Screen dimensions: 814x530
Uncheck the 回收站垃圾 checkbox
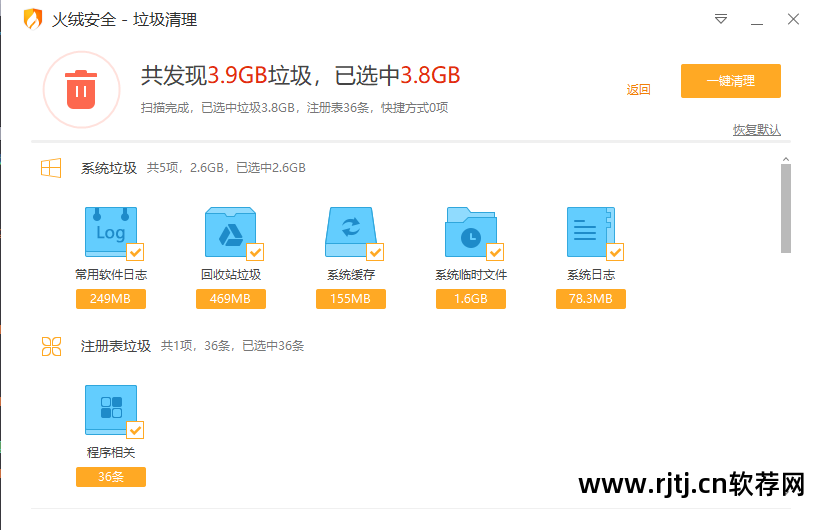(x=255, y=252)
